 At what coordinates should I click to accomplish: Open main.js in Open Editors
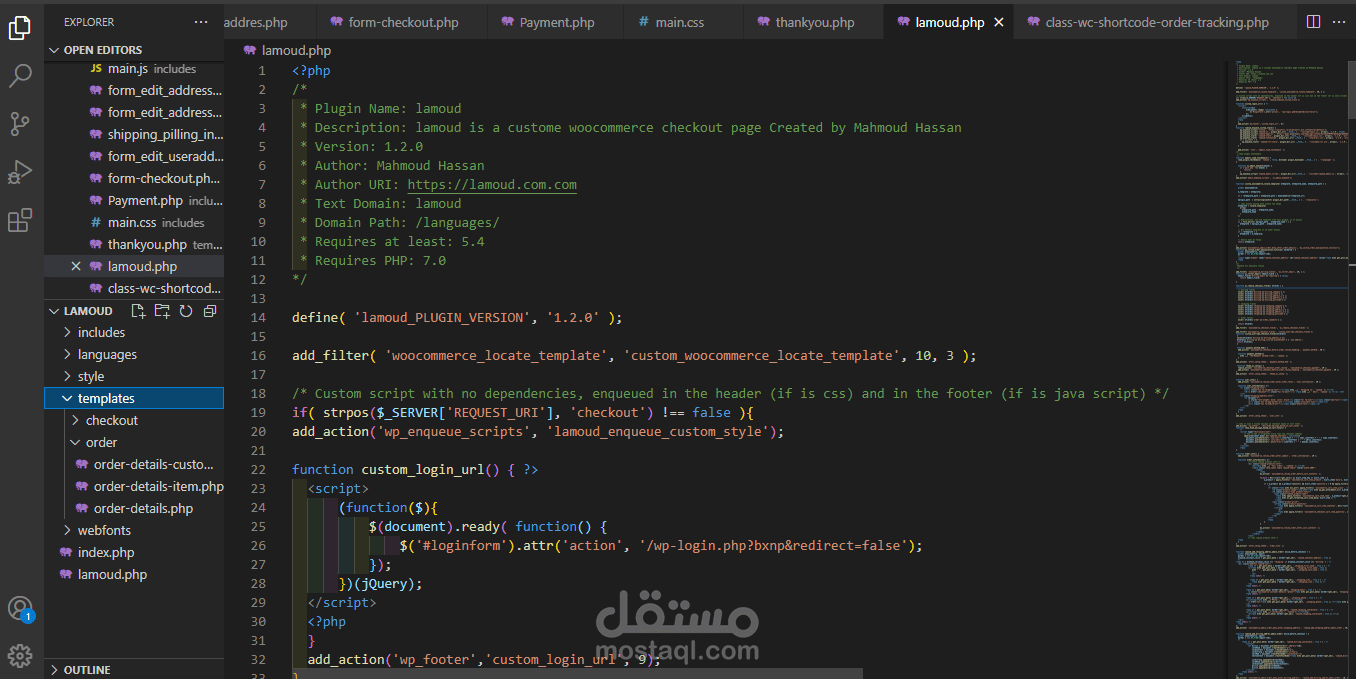[x=134, y=69]
